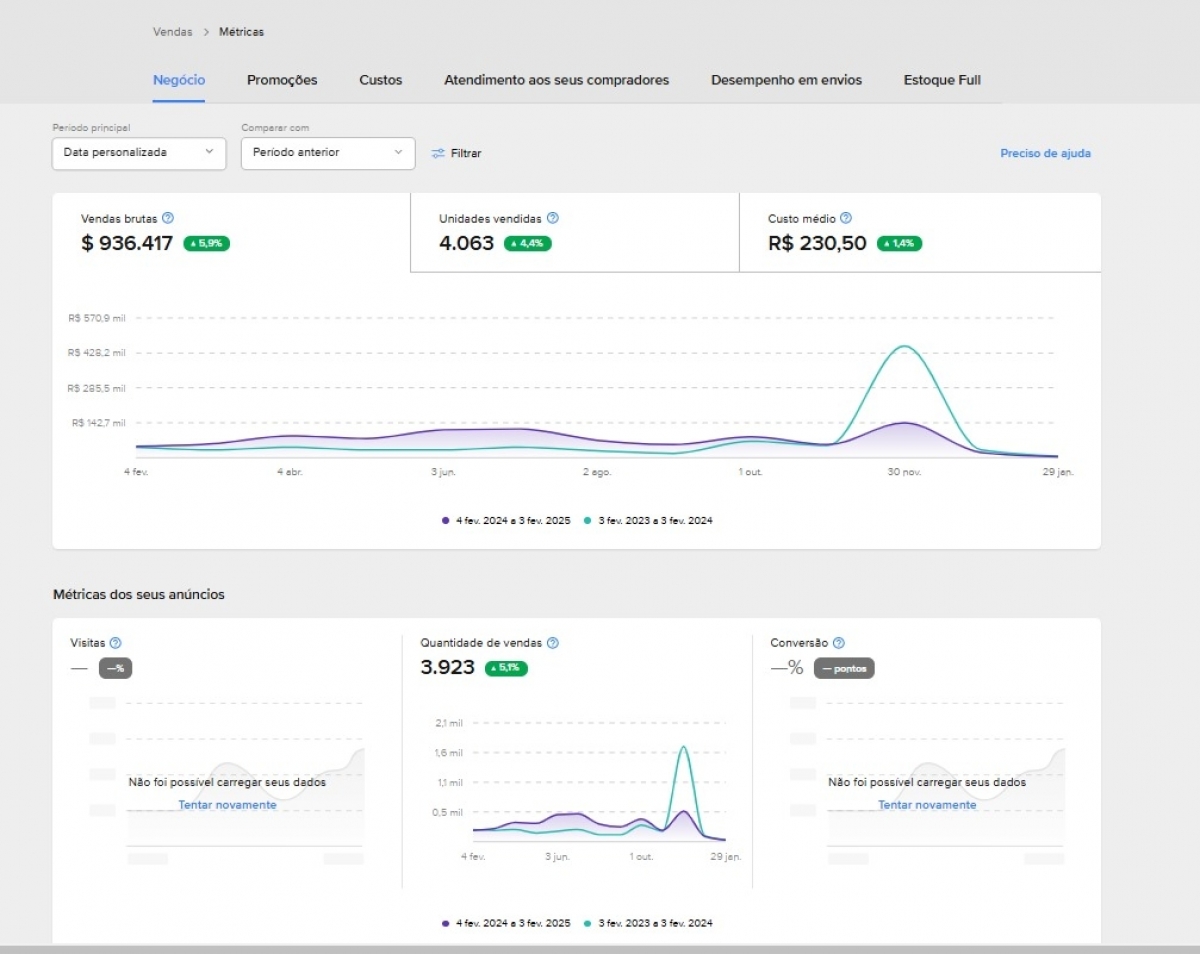Click the 2 ago. axis date label

coord(597,472)
